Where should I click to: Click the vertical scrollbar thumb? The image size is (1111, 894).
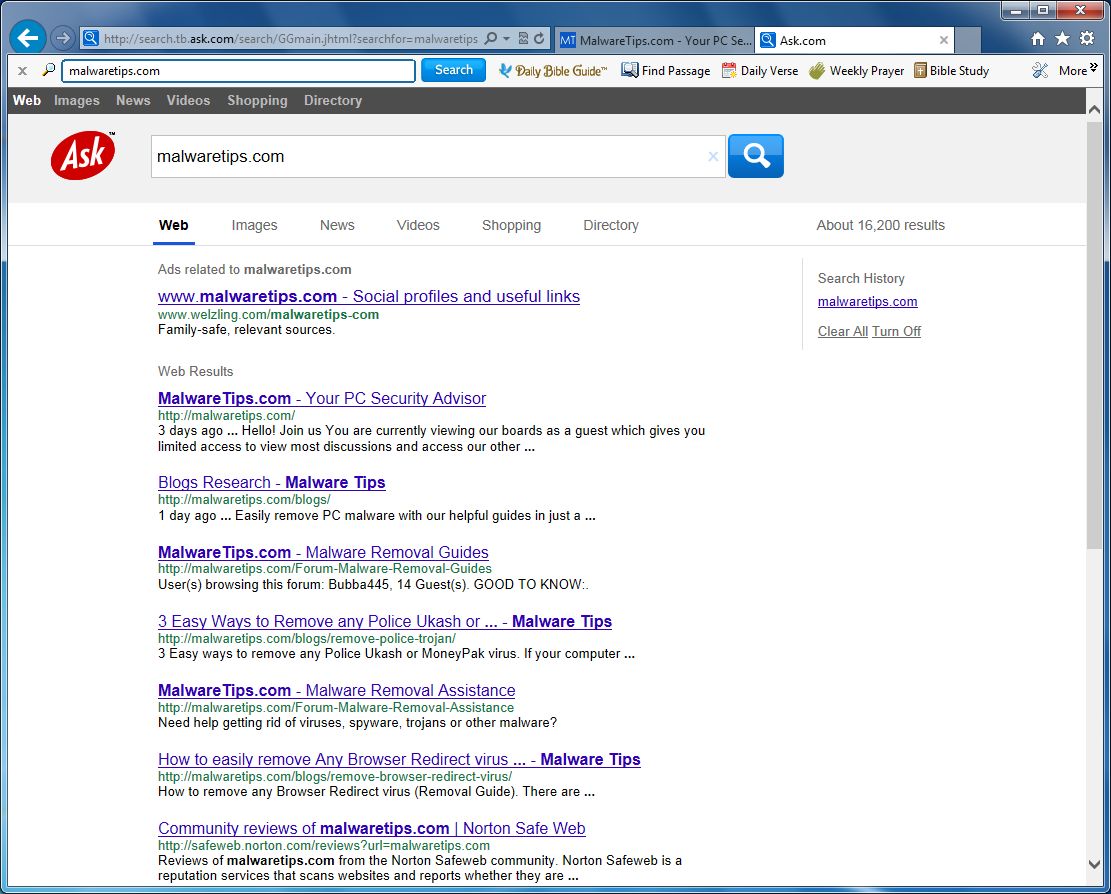1094,334
